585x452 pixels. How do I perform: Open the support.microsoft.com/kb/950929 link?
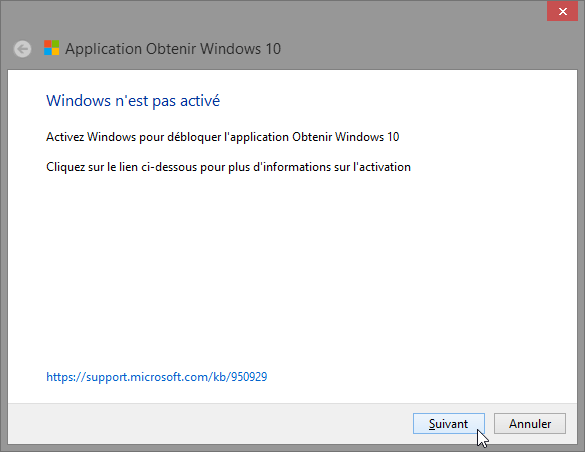click(x=157, y=377)
